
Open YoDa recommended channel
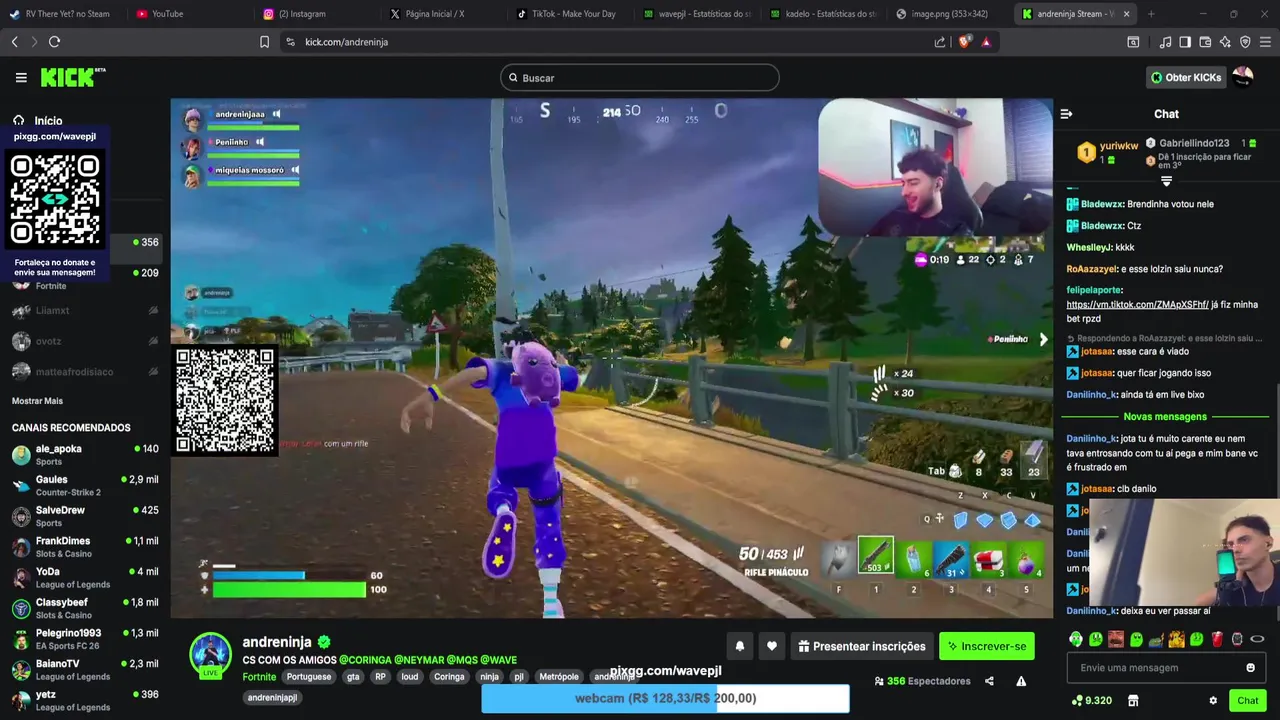tap(84, 578)
